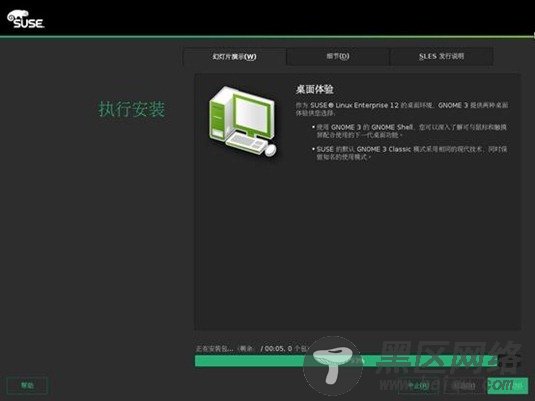Click the GNOME Shell bullet point text
Viewport: 535px width, 401px height.
[x=411, y=131]
